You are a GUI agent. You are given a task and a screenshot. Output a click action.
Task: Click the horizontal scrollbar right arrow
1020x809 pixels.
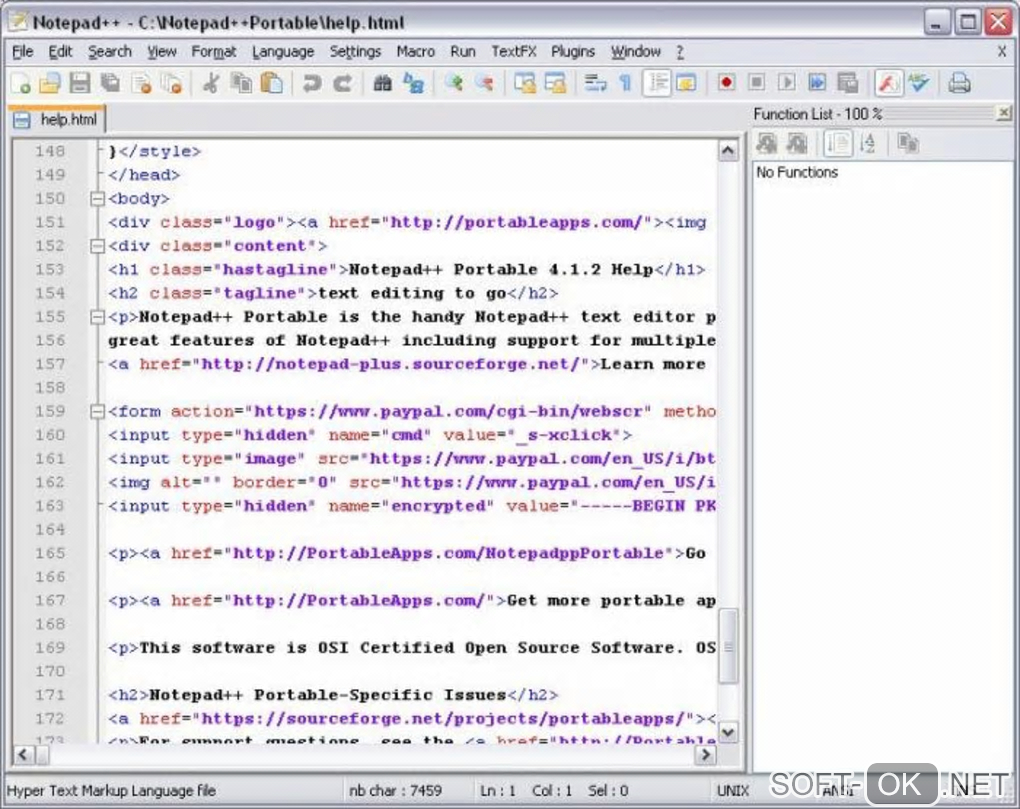click(x=705, y=754)
